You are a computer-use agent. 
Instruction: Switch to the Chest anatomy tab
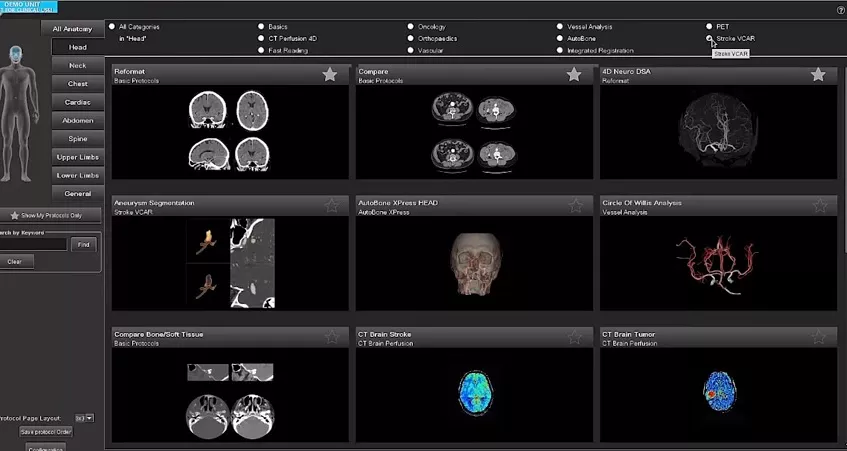[x=78, y=84]
